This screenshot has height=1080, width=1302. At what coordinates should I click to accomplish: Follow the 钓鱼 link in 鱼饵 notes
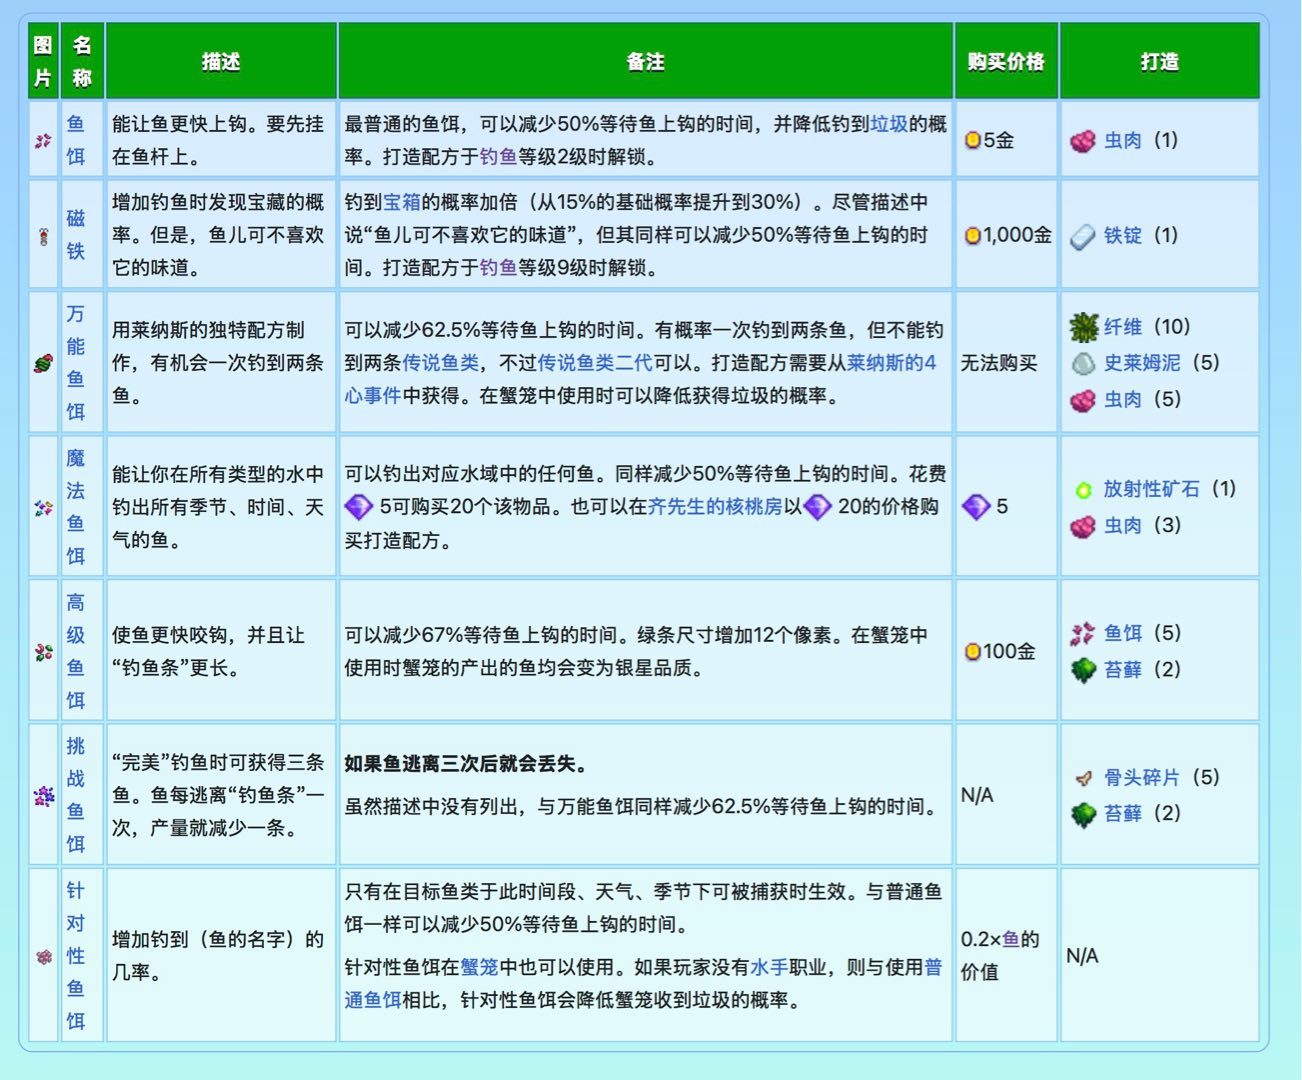[x=498, y=157]
